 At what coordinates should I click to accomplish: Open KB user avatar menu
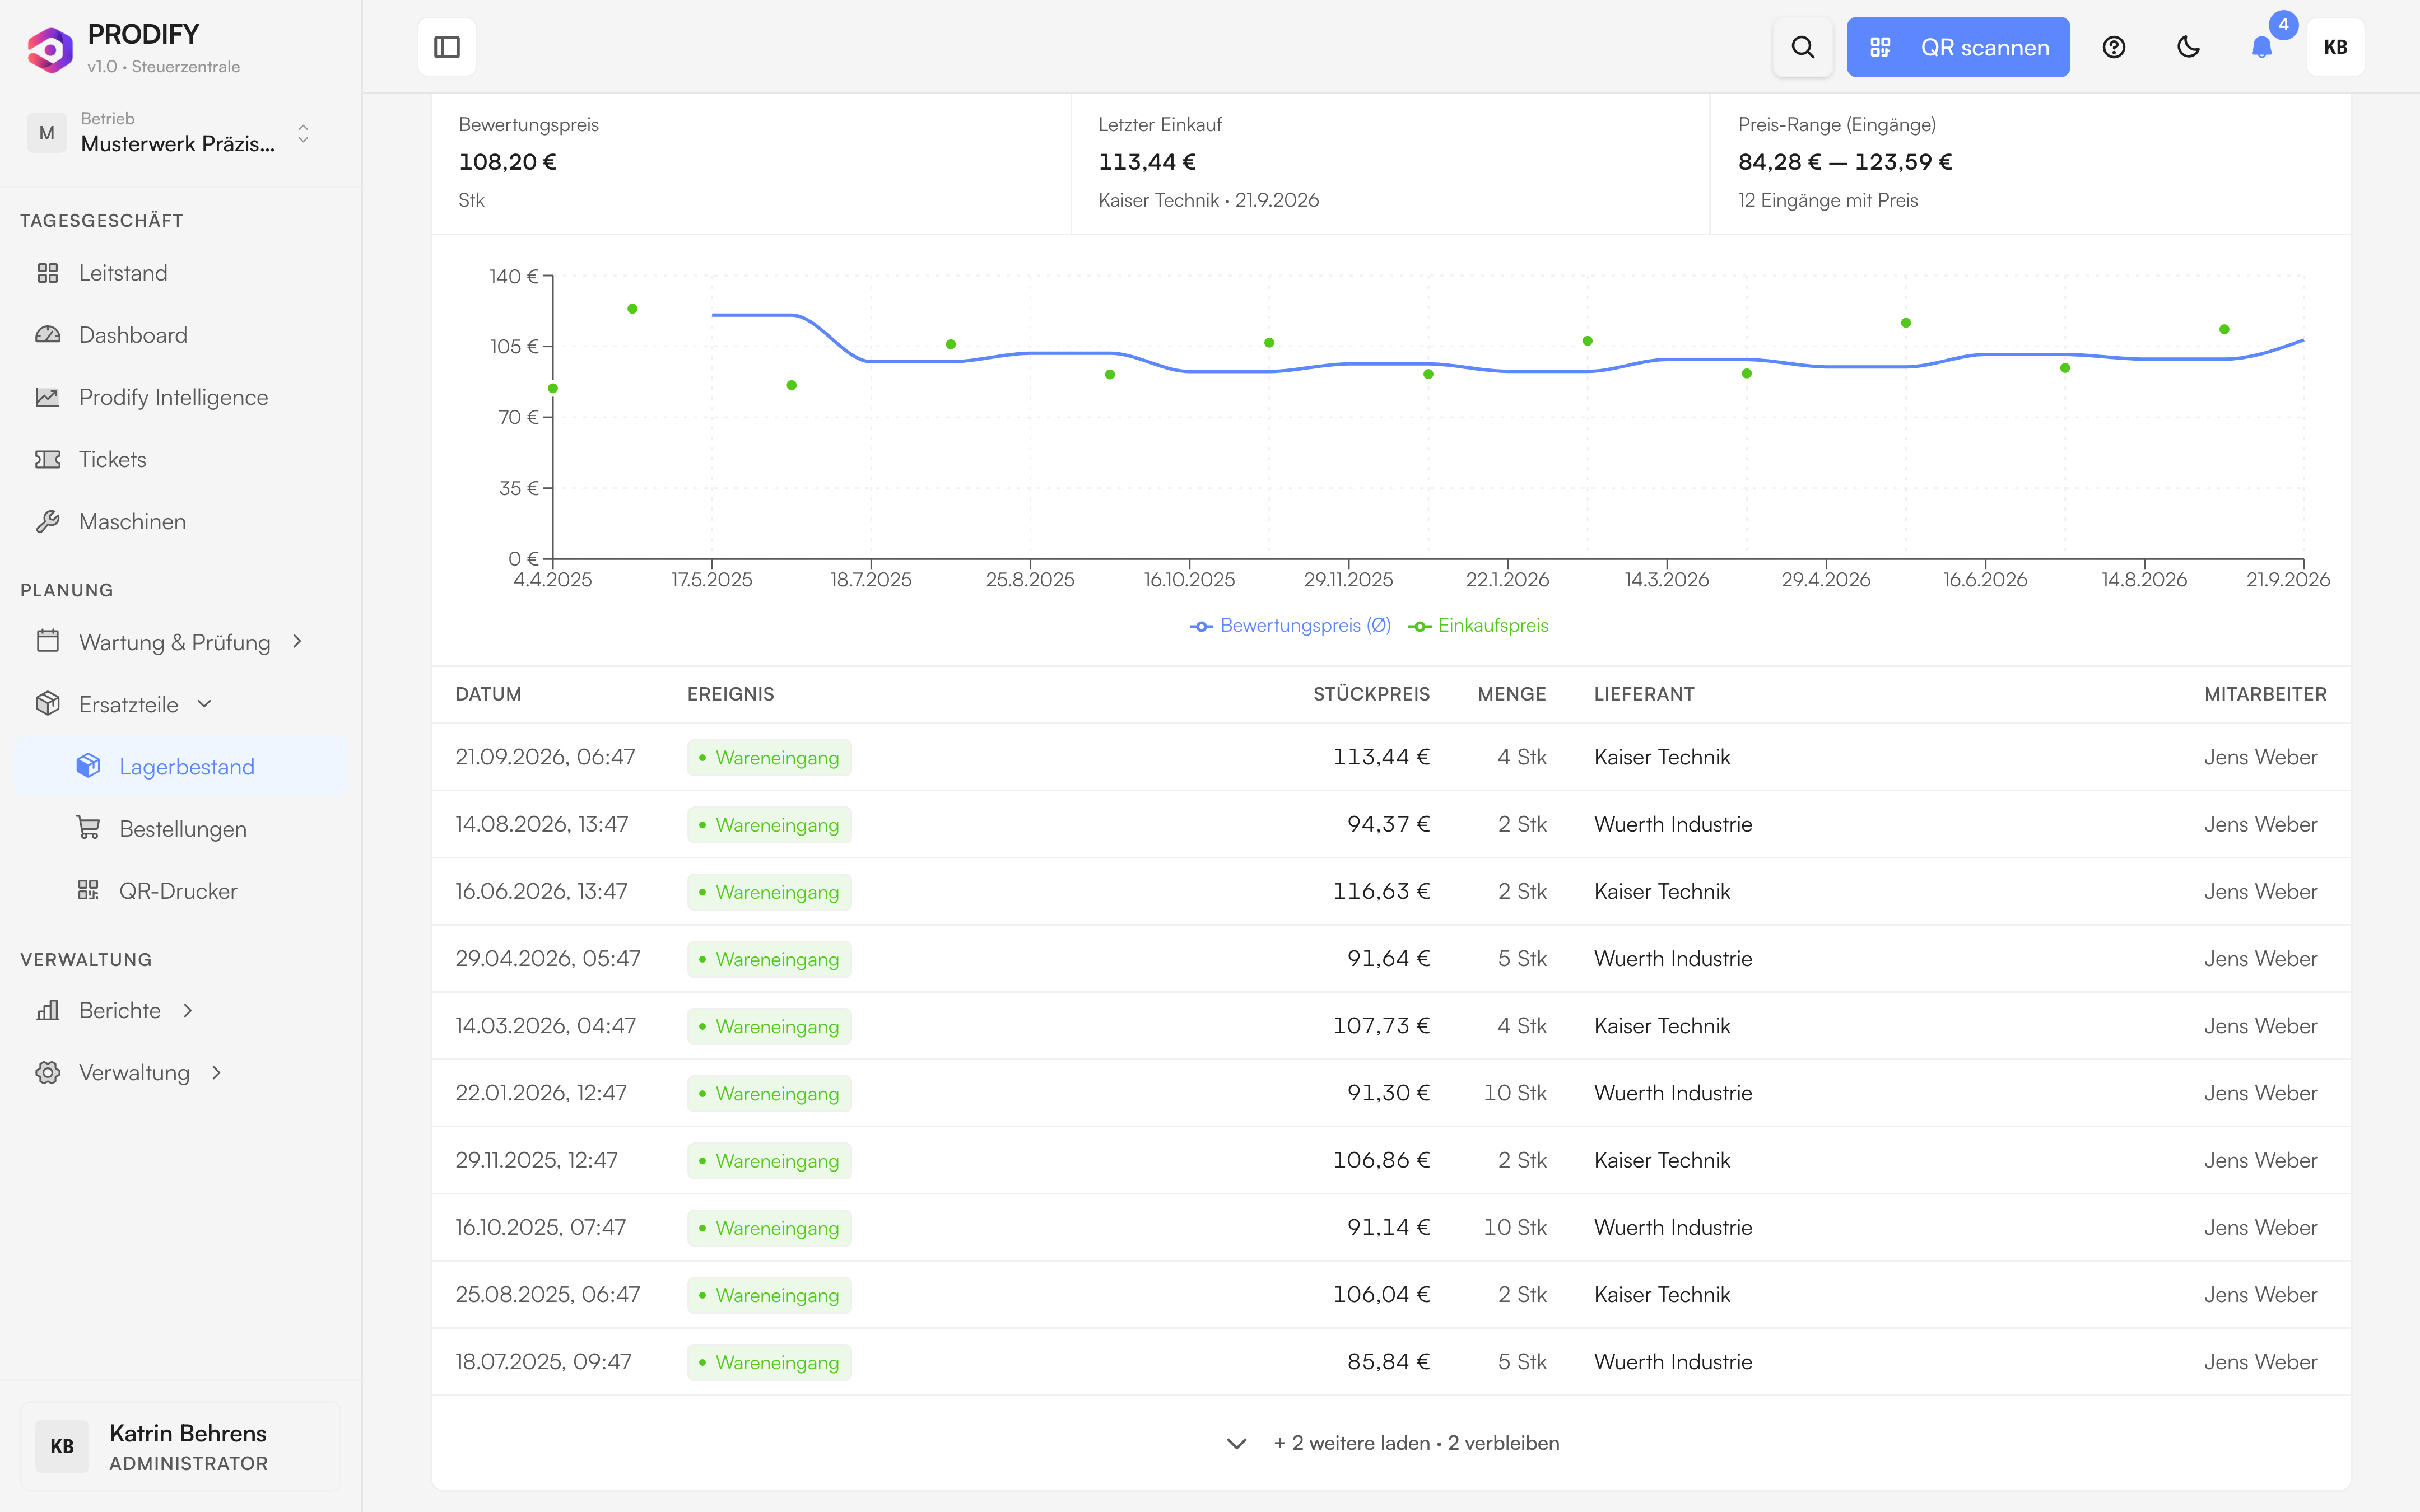(2335, 47)
